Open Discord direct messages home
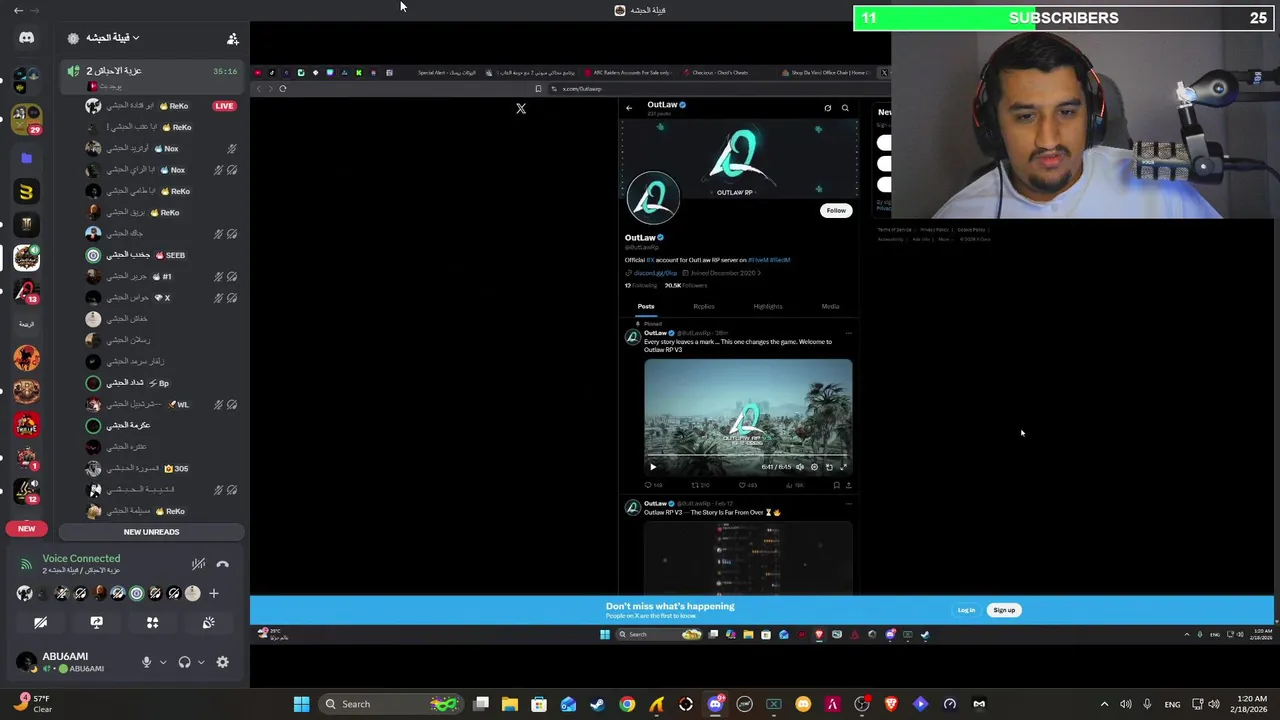The image size is (1280, 720). (x=26, y=38)
